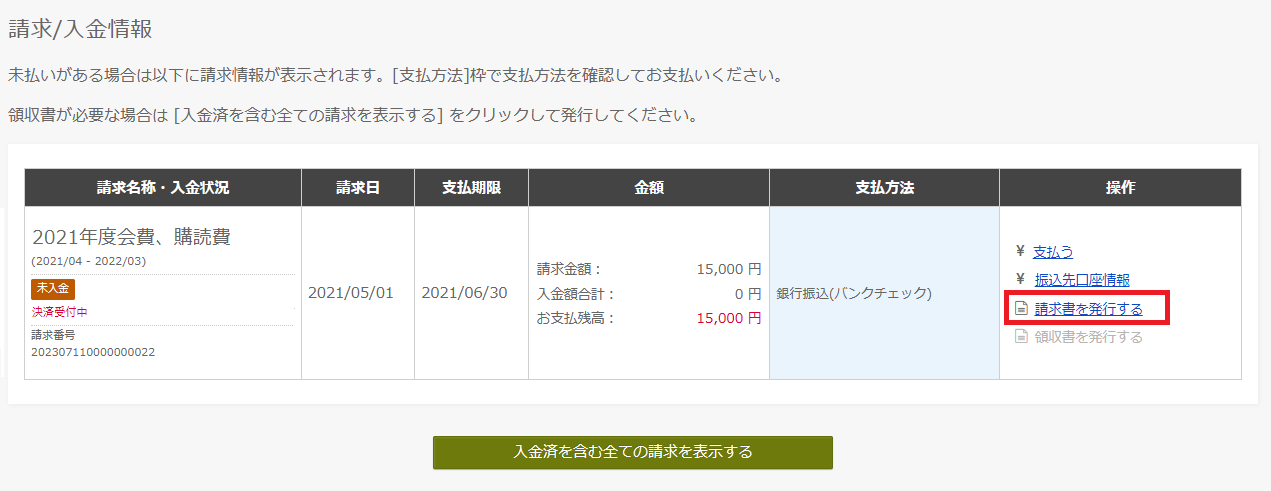Click the red 決済受付中 status text
This screenshot has height=491, width=1271.
click(59, 312)
